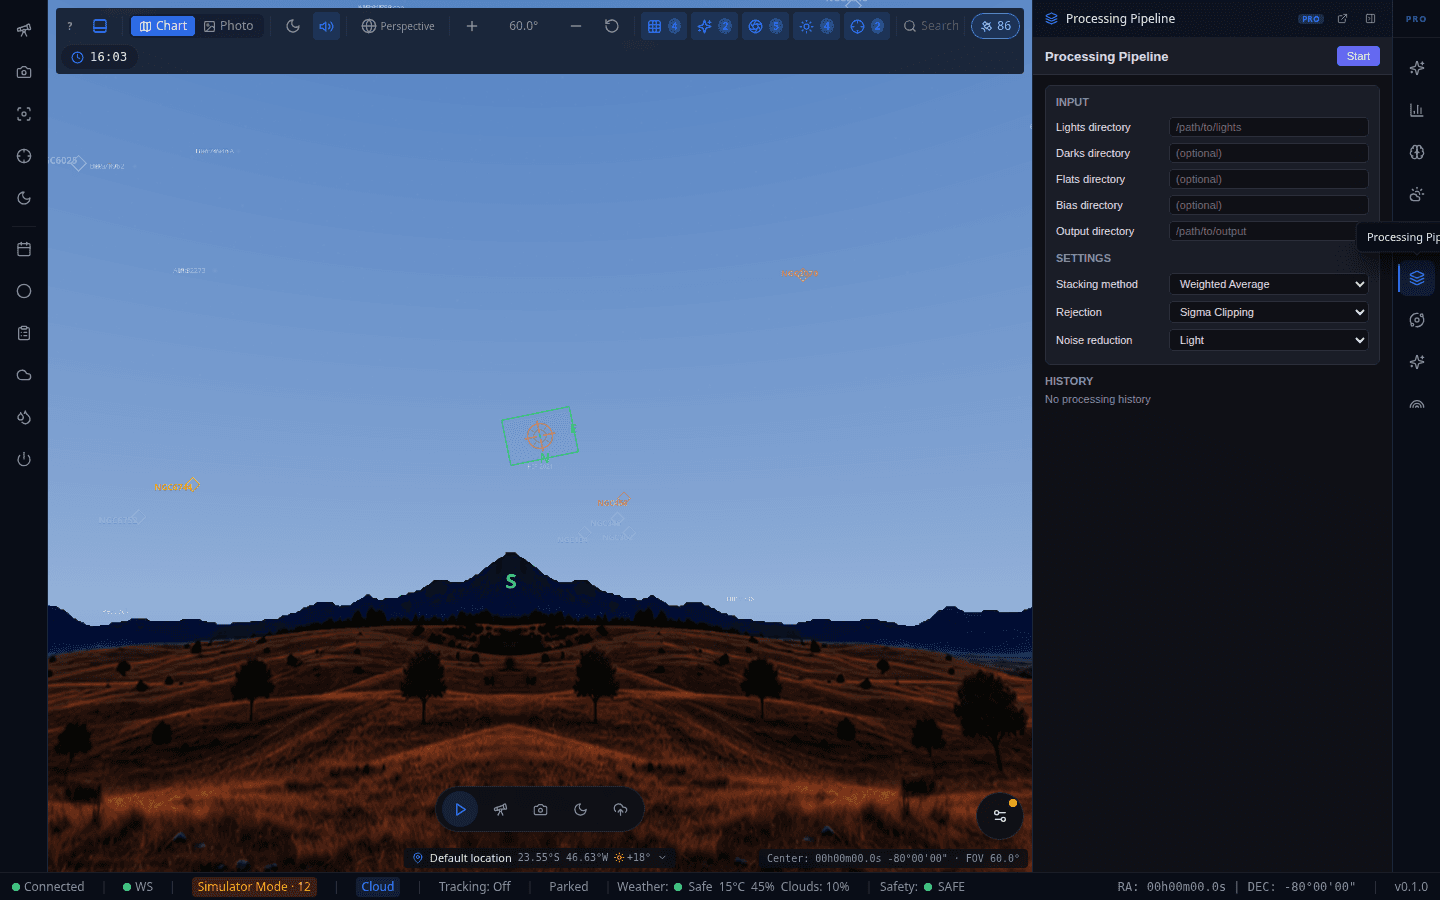Click the circle icon in left sidebar
This screenshot has width=1440, height=900.
pos(24,291)
